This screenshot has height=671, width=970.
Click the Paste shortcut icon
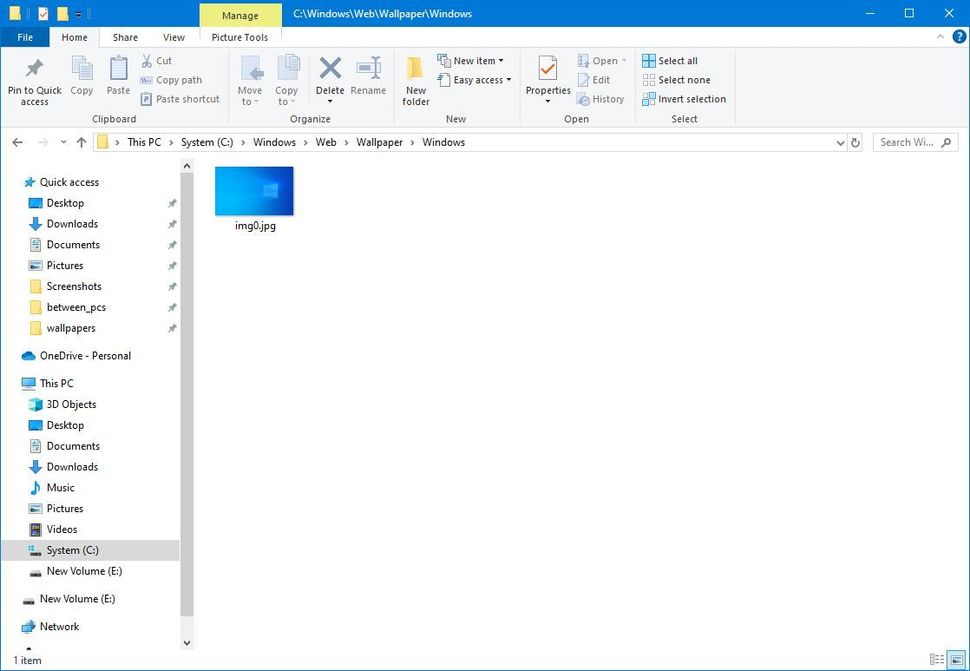(179, 99)
